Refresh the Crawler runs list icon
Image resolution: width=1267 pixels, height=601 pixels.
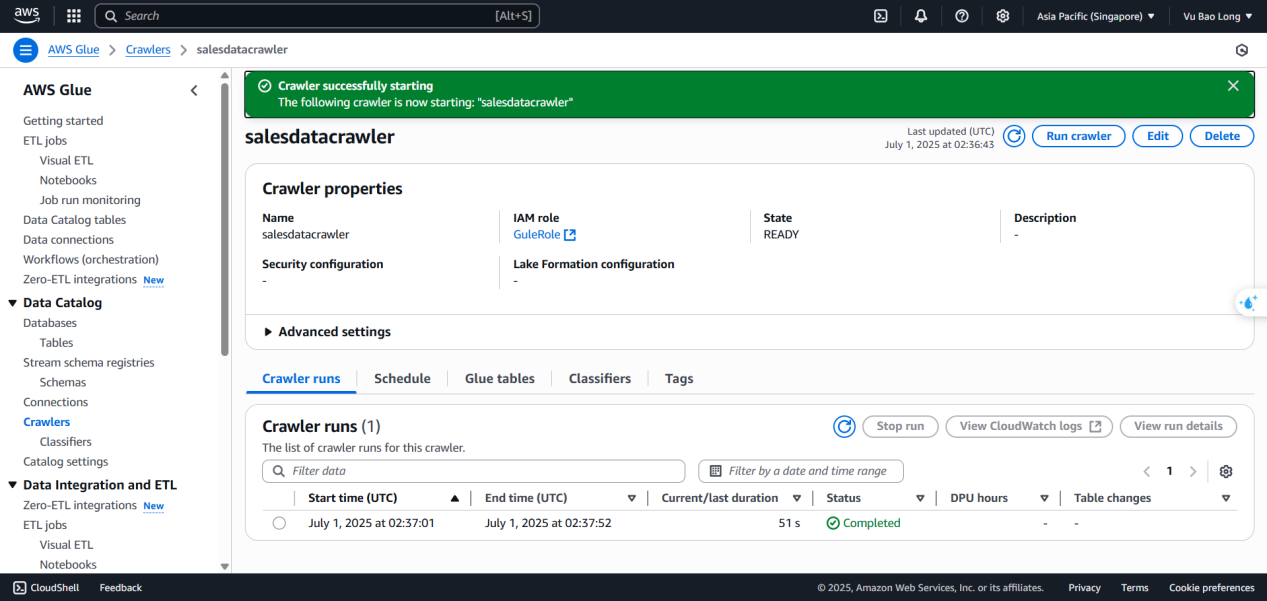(845, 426)
